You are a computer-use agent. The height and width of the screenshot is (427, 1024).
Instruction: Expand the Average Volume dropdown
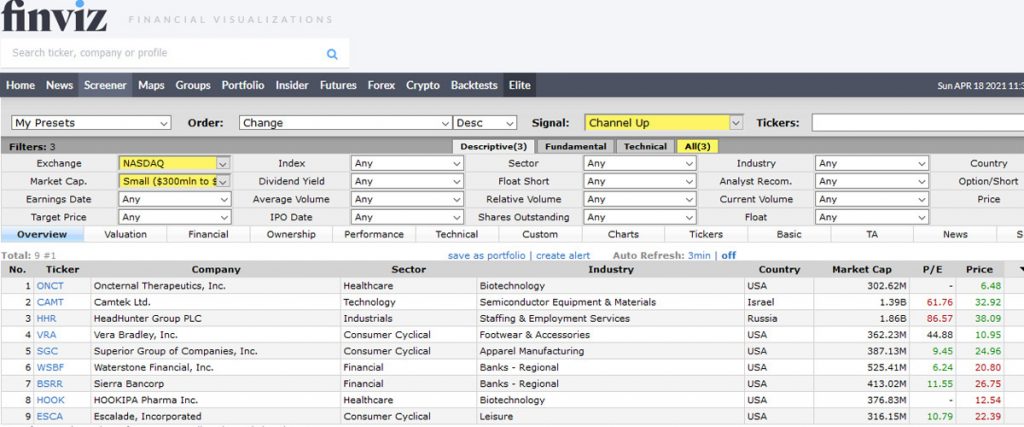pyautogui.click(x=407, y=199)
